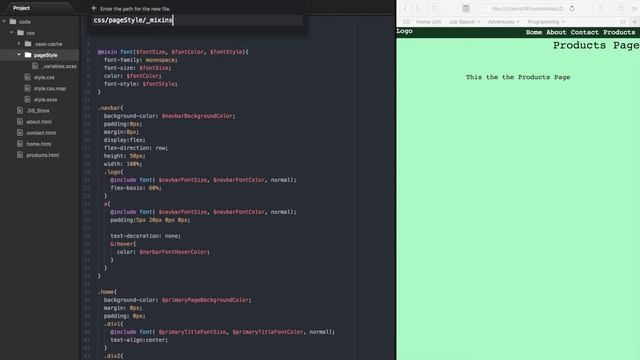Go back in Safari browser
640x360 pixels.
click(405, 9)
